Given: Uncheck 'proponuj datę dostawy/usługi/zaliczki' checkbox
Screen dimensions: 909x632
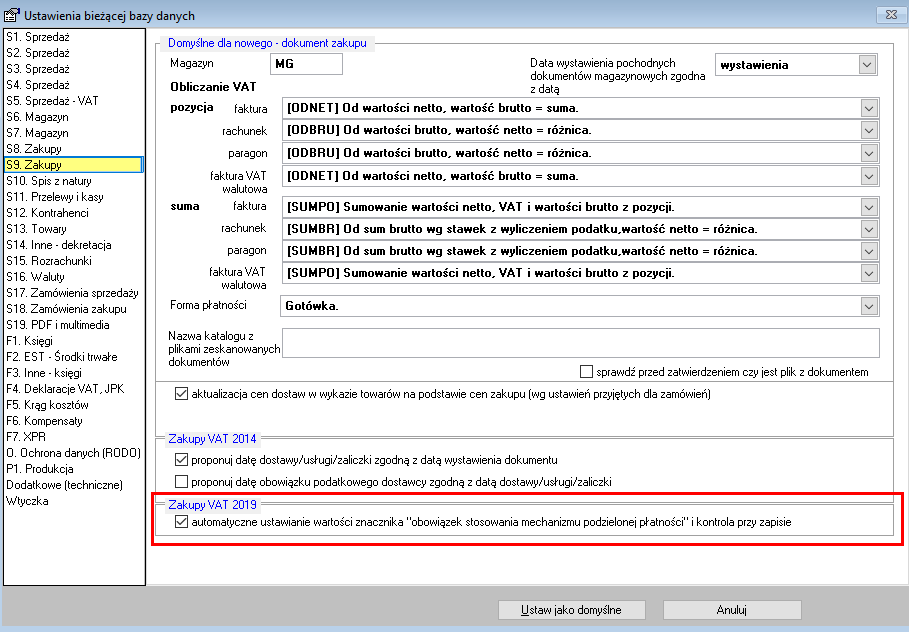Looking at the screenshot, I should (x=181, y=460).
